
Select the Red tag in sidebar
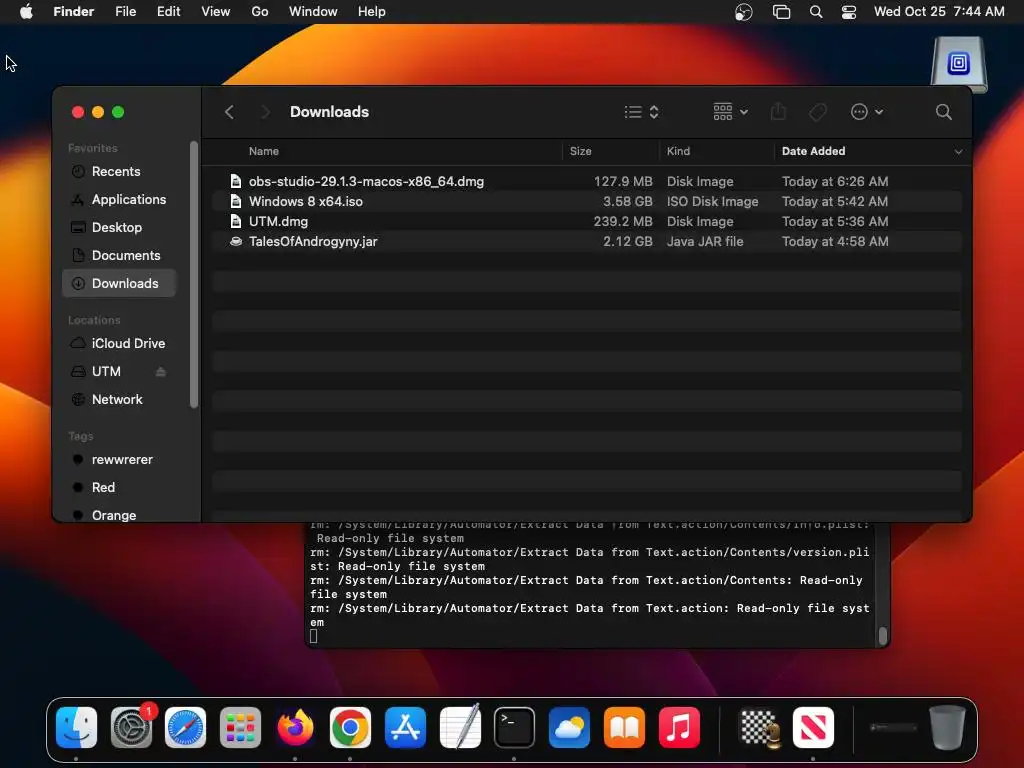click(119, 487)
